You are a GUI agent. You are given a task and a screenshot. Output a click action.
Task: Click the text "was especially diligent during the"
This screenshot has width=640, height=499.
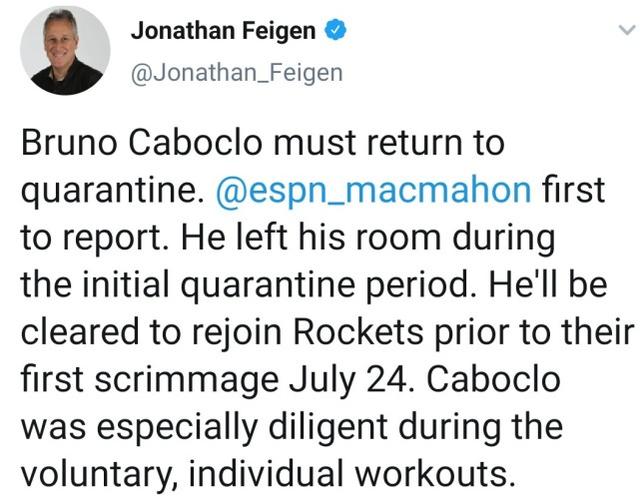pos(292,427)
